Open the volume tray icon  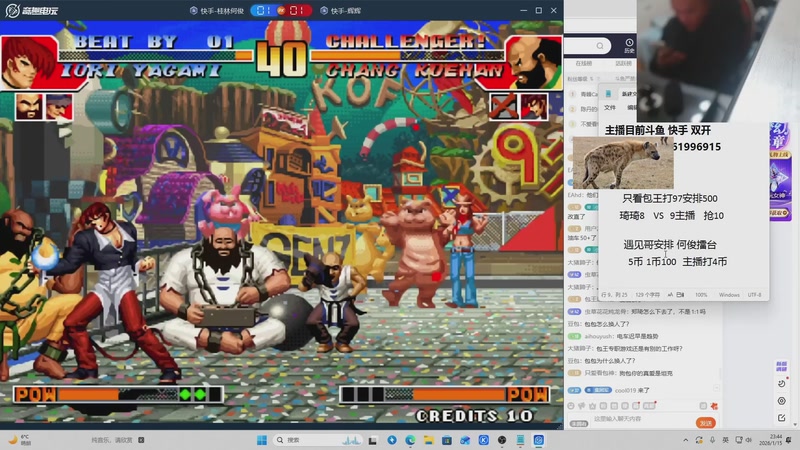tap(748, 440)
